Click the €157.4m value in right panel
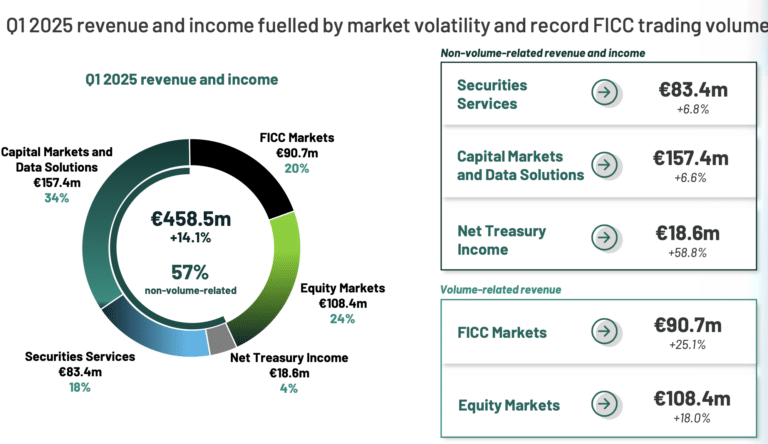This screenshot has height=444, width=768. (x=691, y=158)
